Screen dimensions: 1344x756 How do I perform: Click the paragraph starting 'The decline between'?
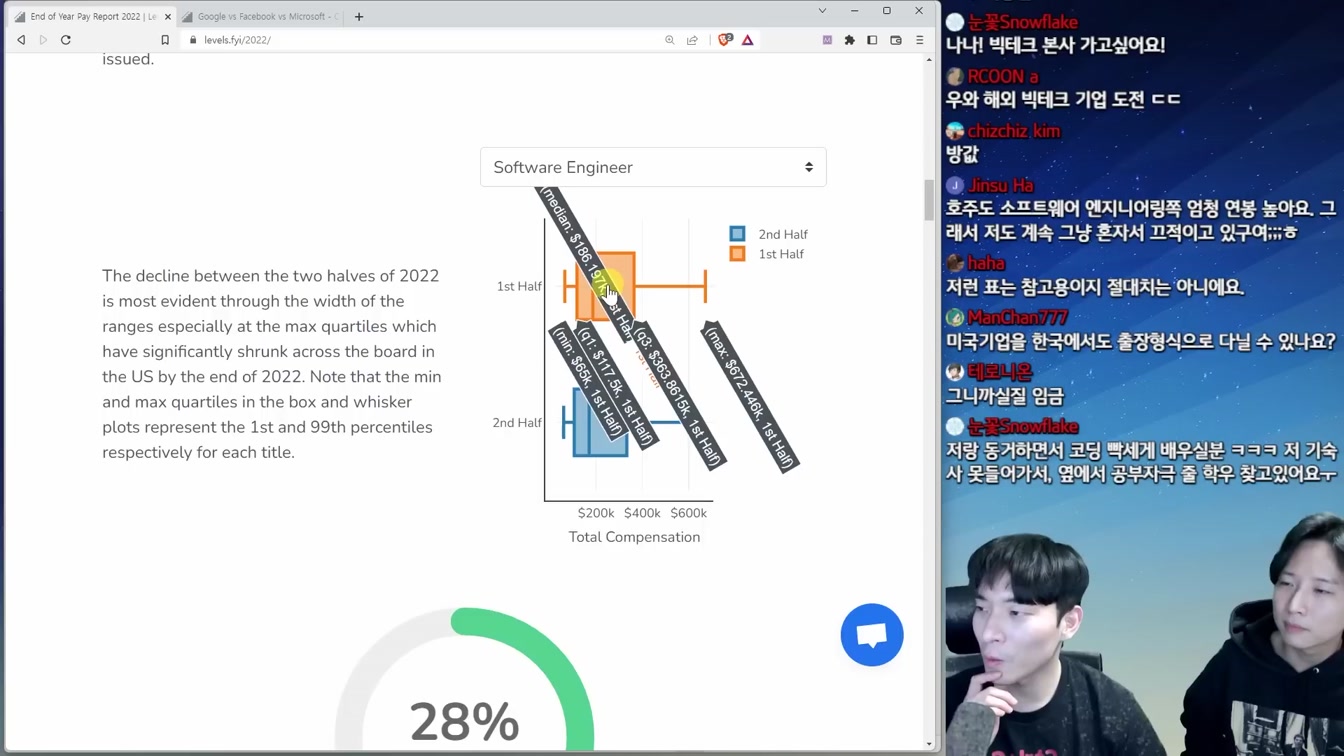(x=272, y=364)
